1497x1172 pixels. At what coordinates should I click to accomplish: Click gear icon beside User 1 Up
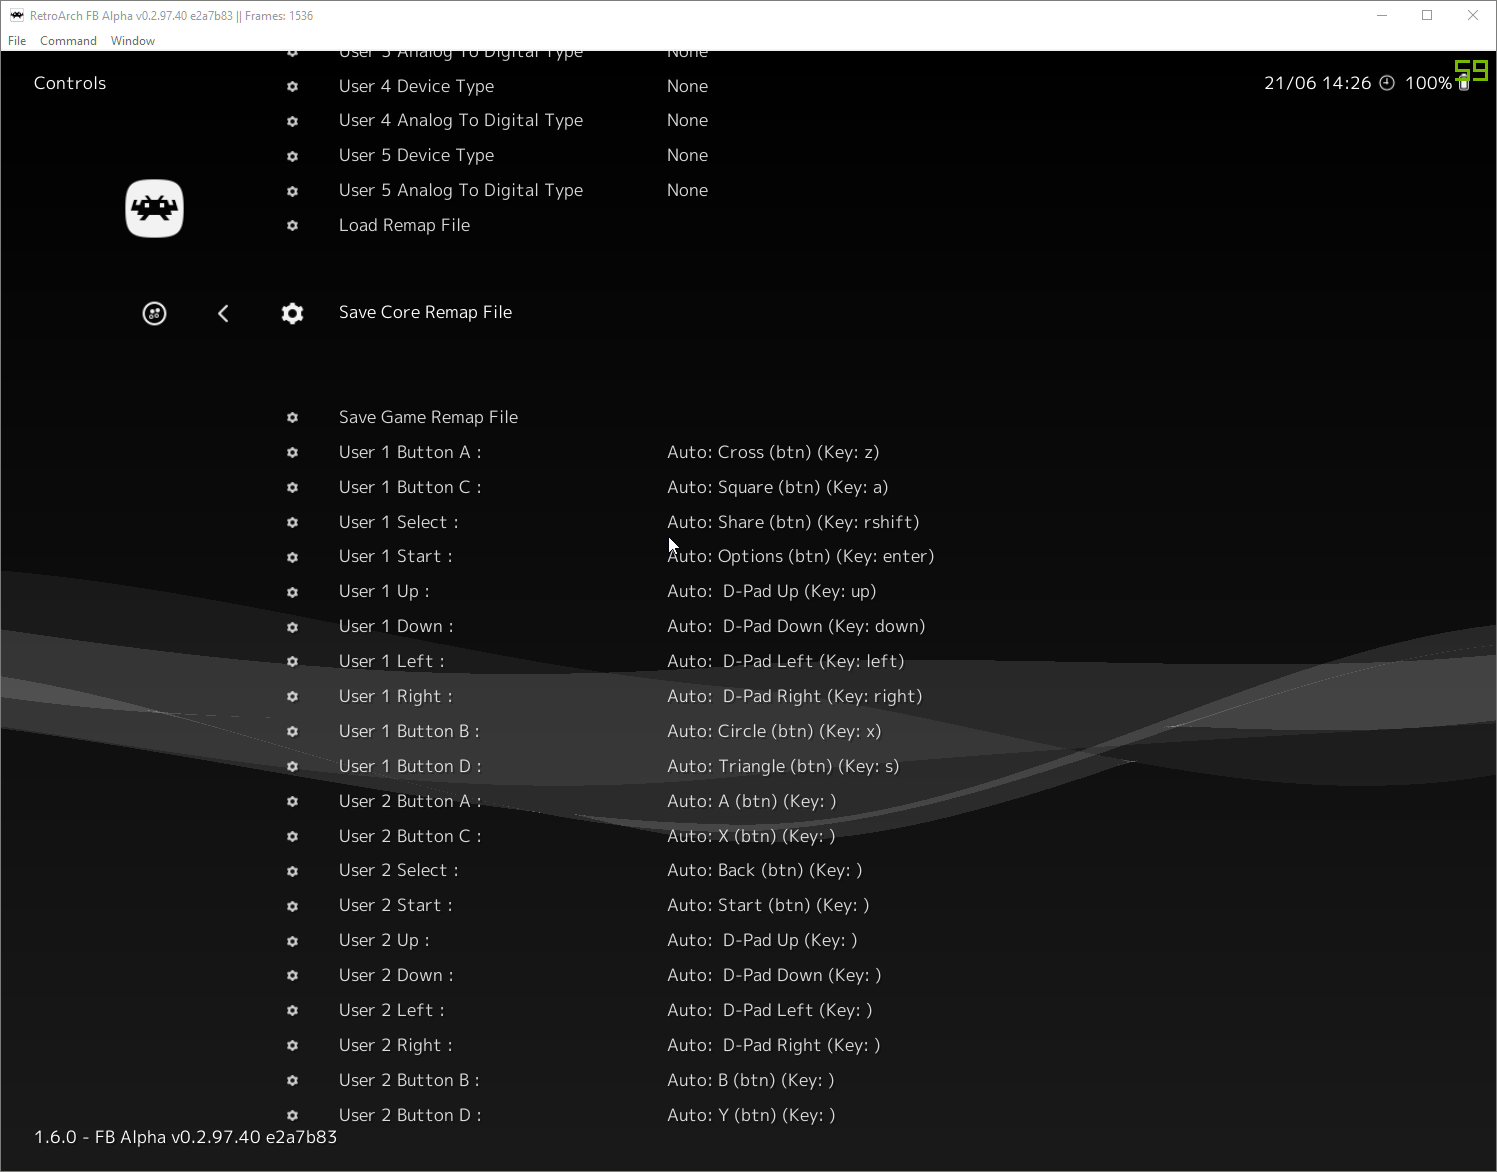(292, 592)
